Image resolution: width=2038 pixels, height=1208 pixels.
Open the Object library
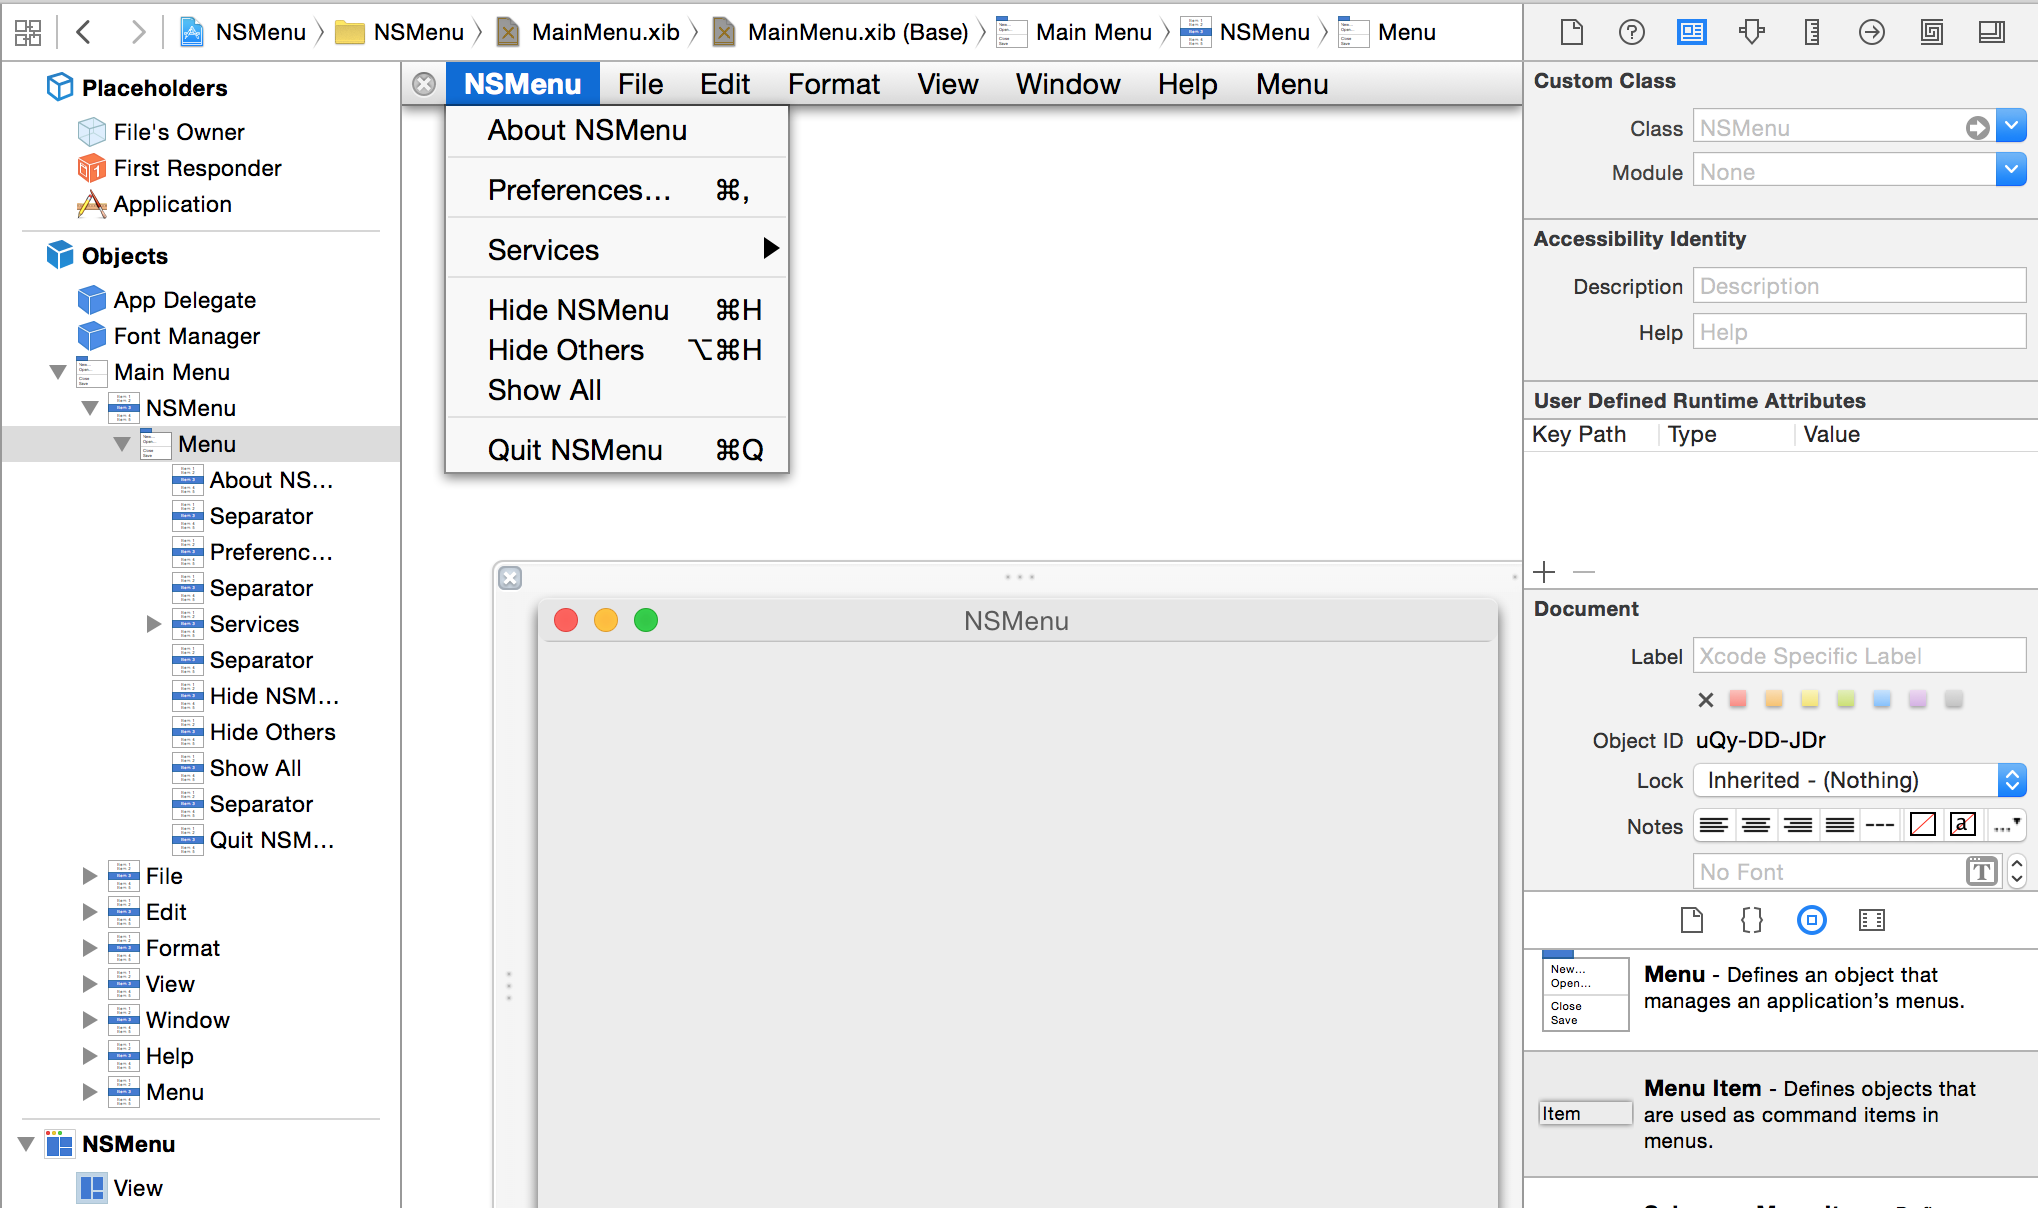click(x=1811, y=920)
